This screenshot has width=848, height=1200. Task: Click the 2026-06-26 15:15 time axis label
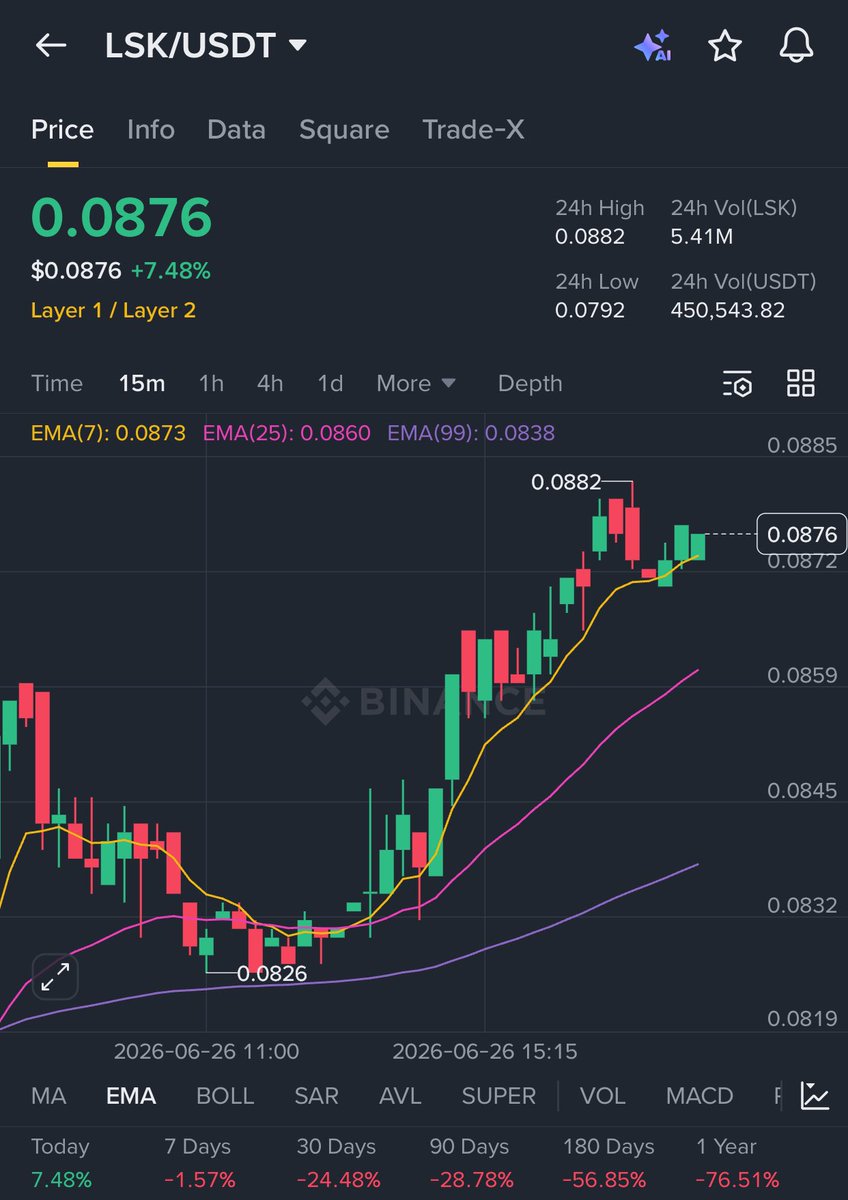coord(485,1052)
